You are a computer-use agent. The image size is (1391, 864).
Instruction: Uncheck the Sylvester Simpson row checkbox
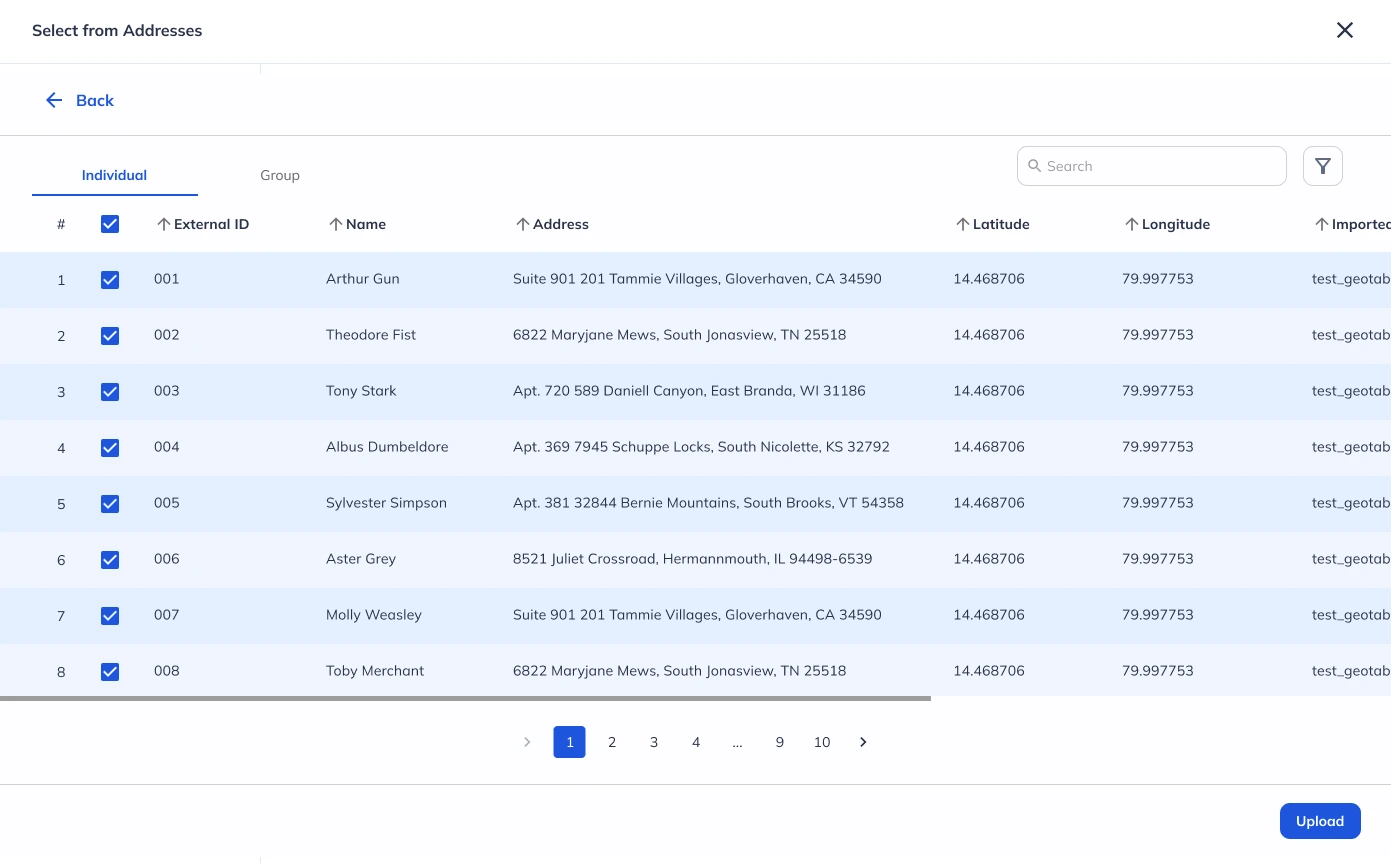(110, 504)
